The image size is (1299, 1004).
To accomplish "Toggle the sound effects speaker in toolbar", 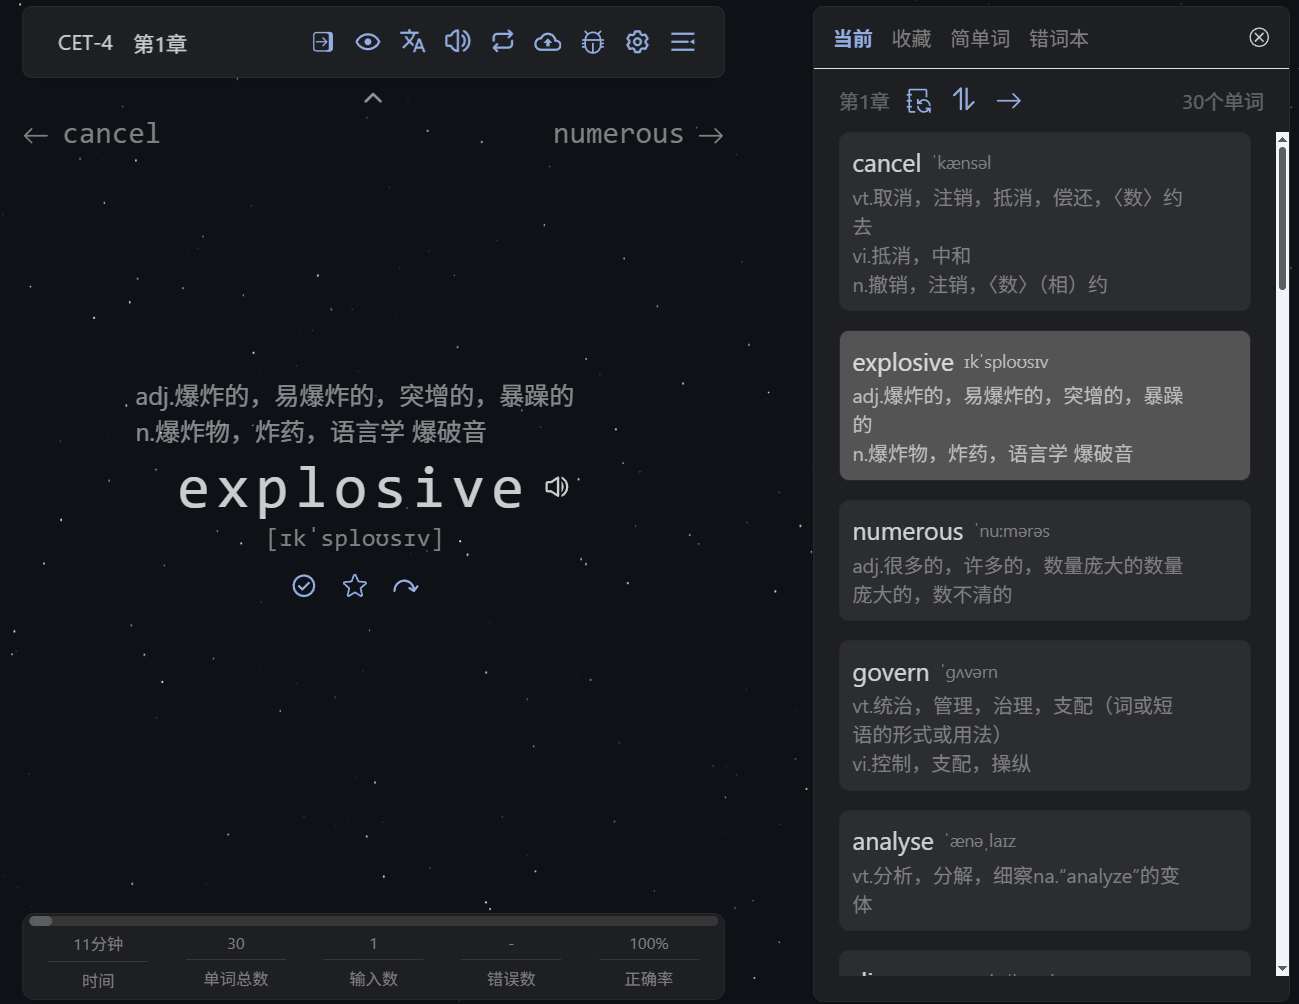I will click(458, 42).
